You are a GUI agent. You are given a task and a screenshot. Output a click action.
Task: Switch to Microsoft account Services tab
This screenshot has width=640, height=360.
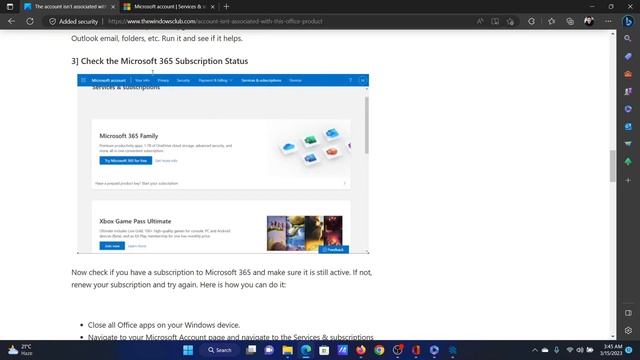coord(168,7)
